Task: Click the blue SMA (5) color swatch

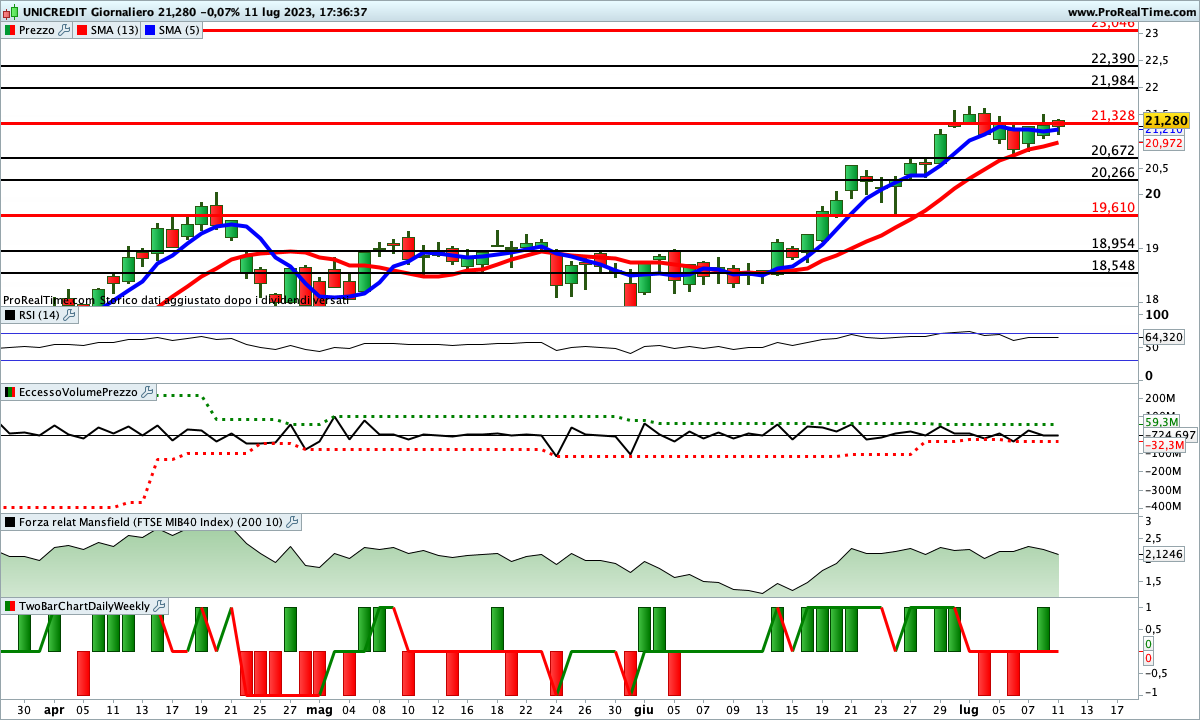Action: click(151, 30)
